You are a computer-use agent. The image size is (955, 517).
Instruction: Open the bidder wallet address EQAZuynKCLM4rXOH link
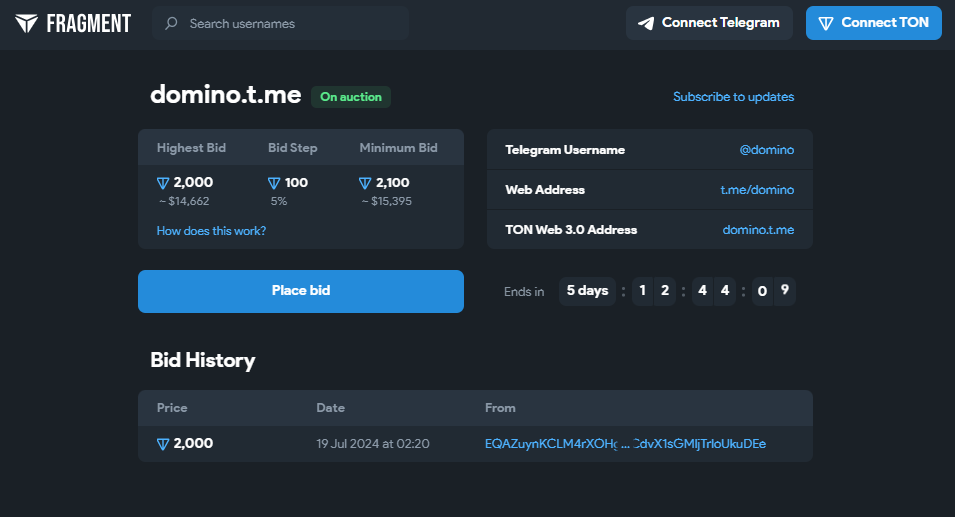coord(625,444)
